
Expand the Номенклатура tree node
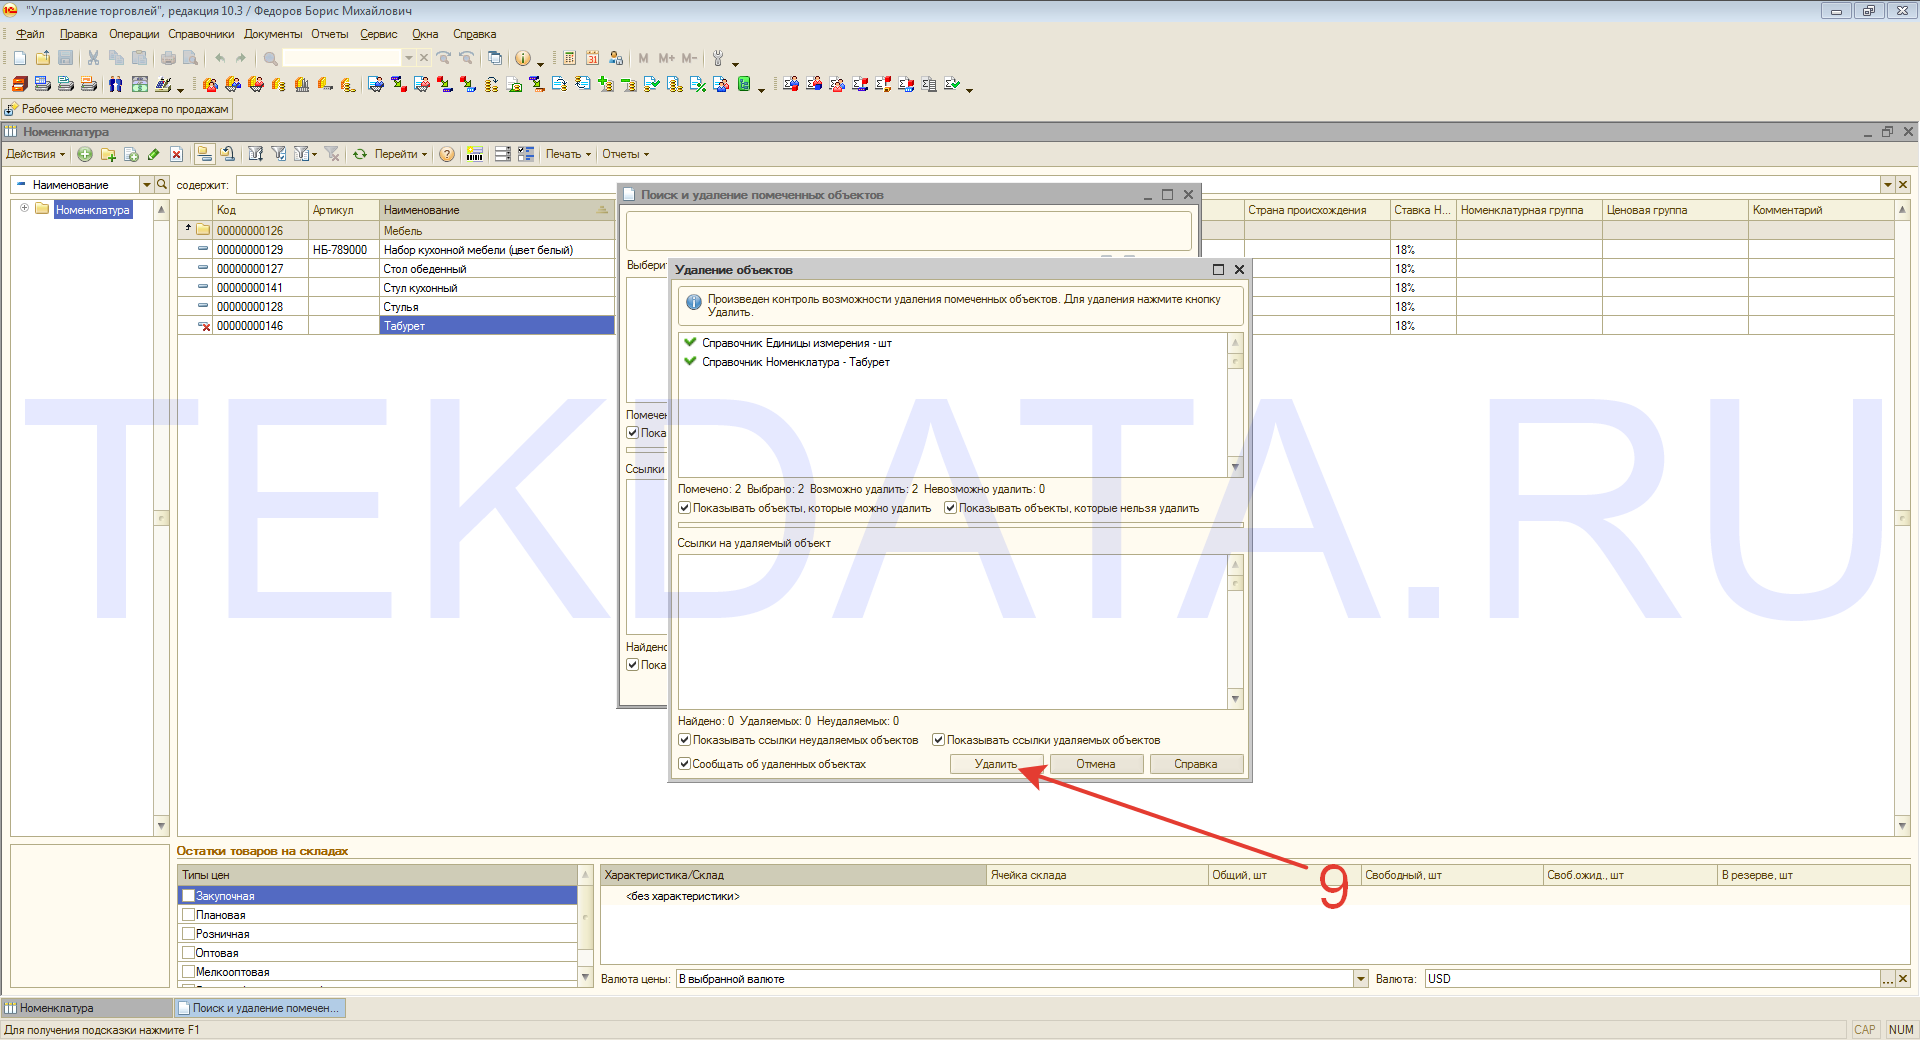pos(24,208)
